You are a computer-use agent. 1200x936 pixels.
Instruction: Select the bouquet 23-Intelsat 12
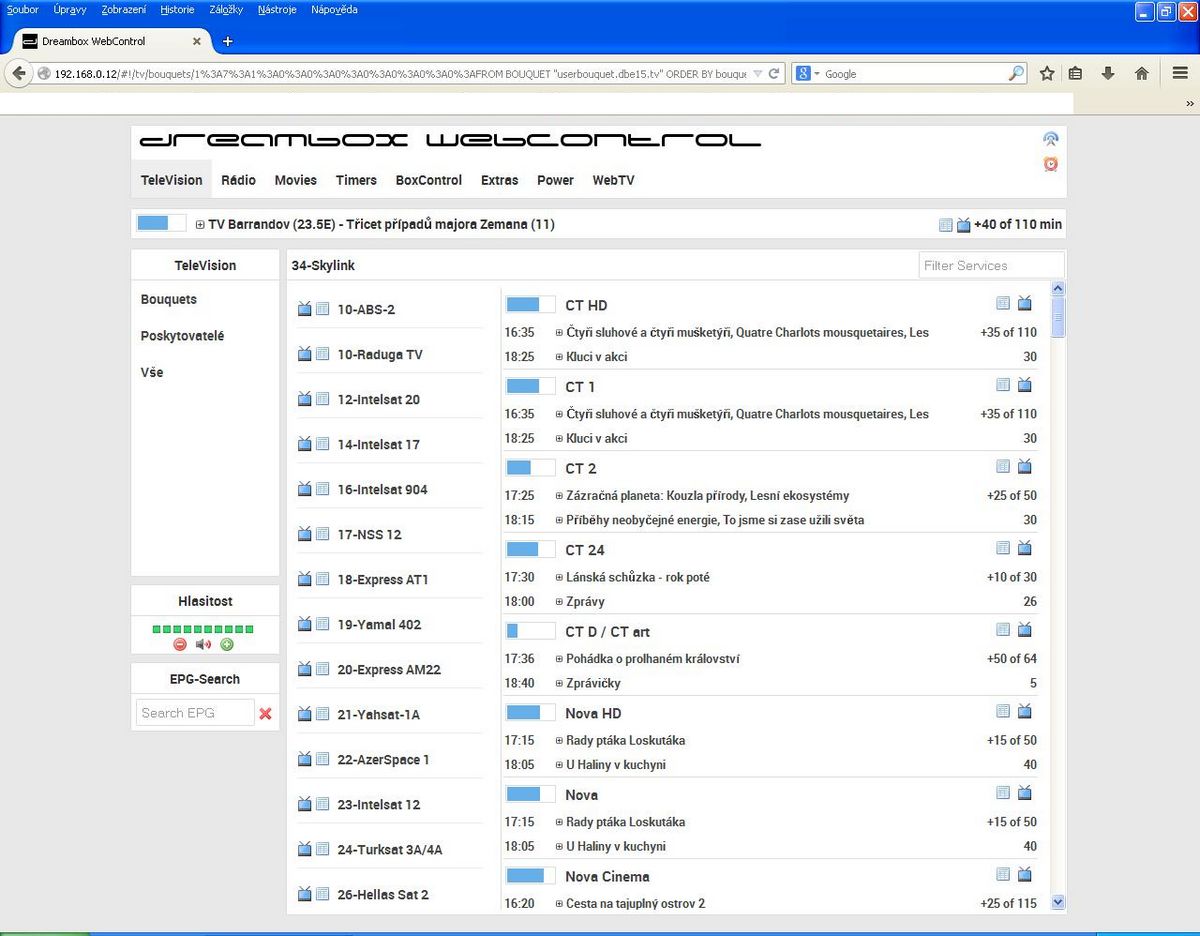(379, 804)
